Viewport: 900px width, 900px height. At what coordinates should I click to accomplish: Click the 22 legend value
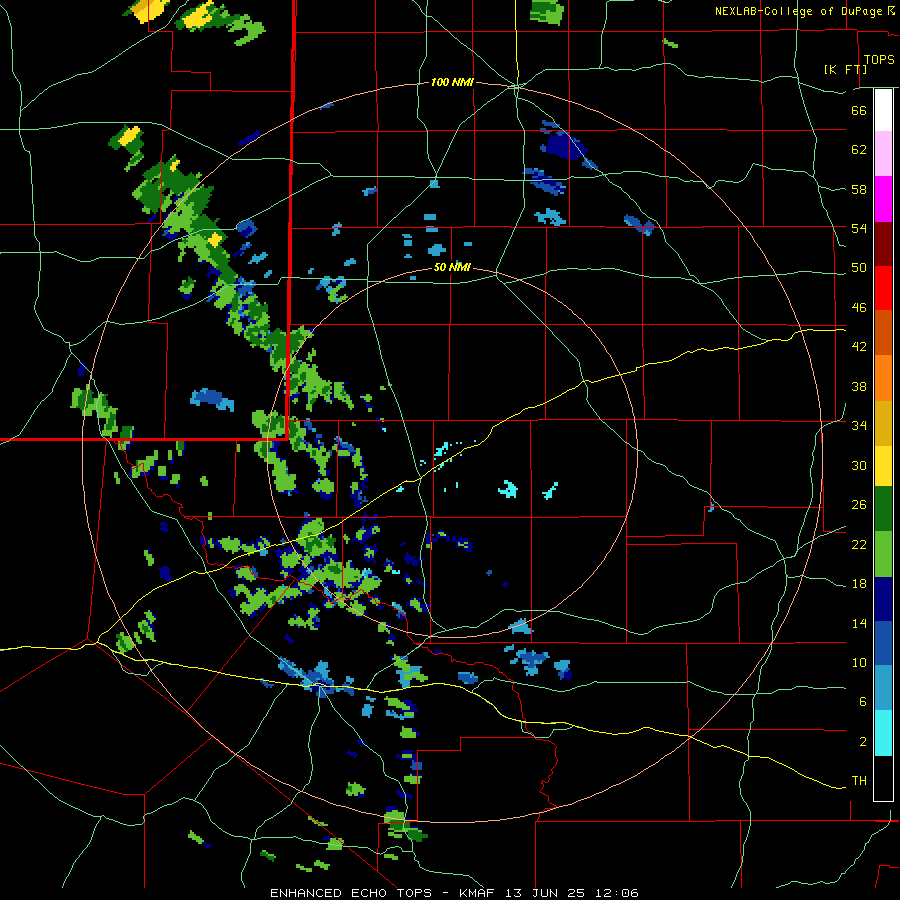click(859, 545)
